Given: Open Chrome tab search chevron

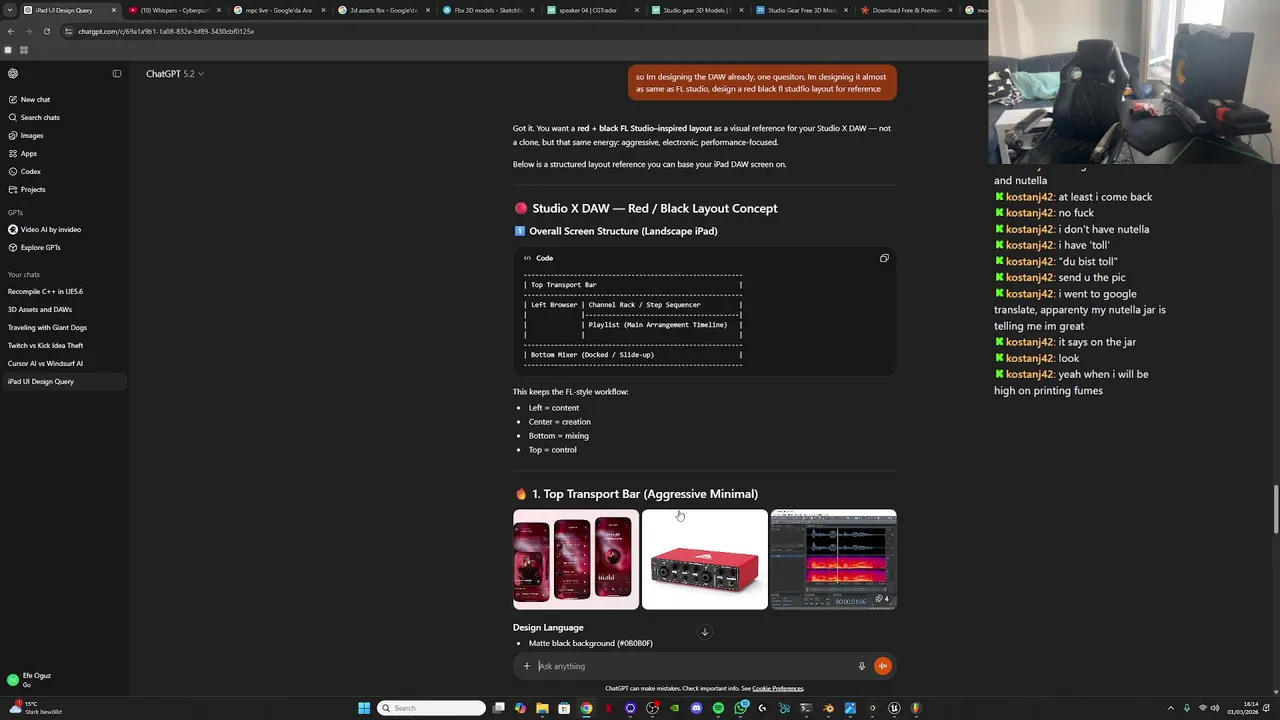Looking at the screenshot, I should (x=10, y=10).
